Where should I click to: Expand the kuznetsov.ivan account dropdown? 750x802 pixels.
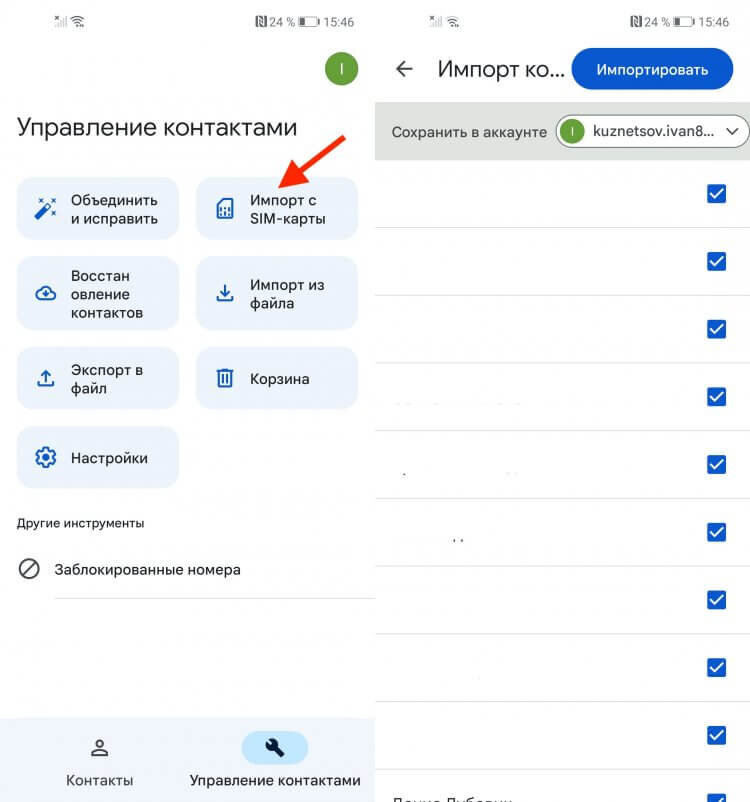pos(653,131)
